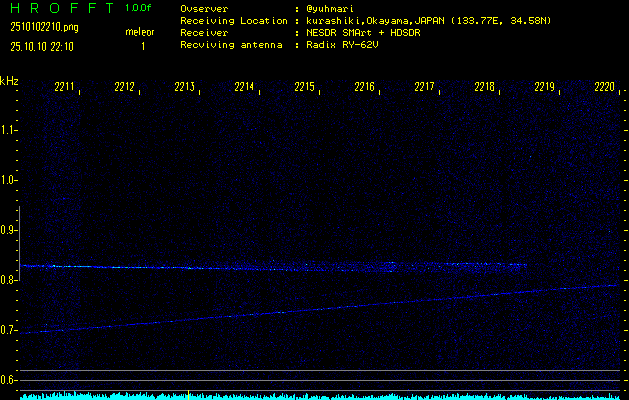Click the Radix RV-62V antenna text
629x400 pixels.
(x=345, y=46)
